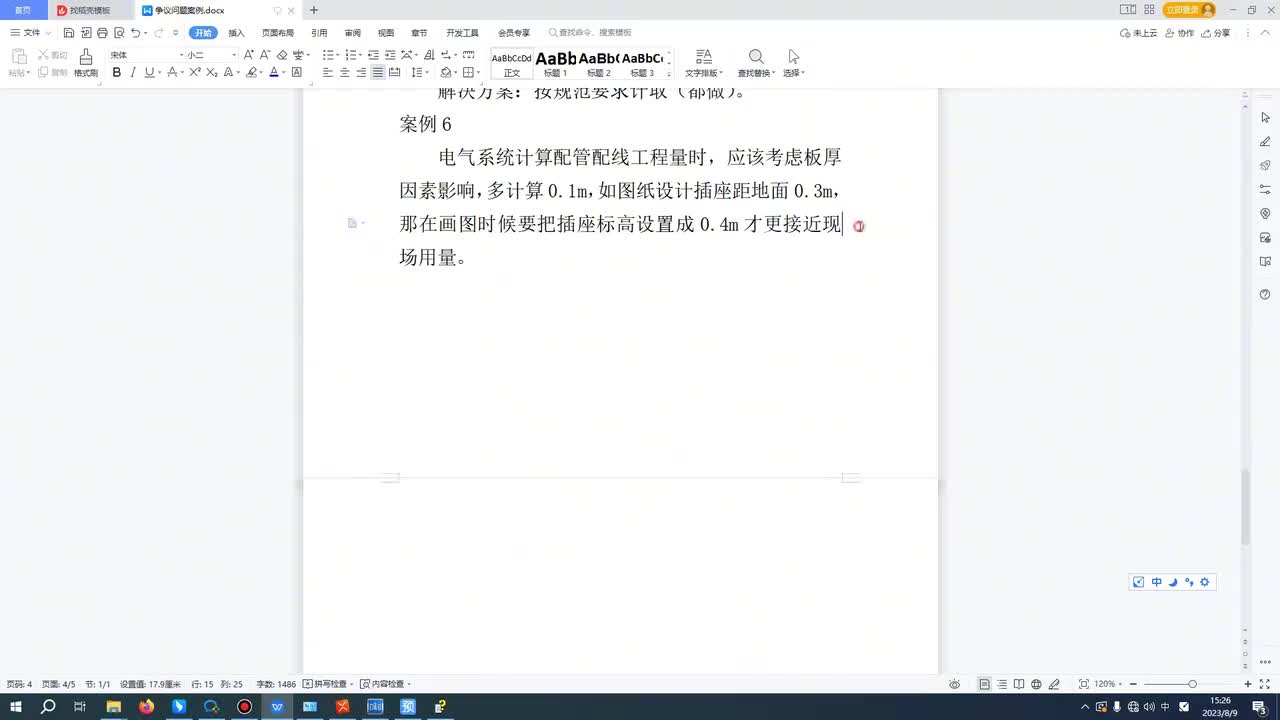Click the Numbered list icon
Image resolution: width=1280 pixels, height=720 pixels.
[x=351, y=55]
